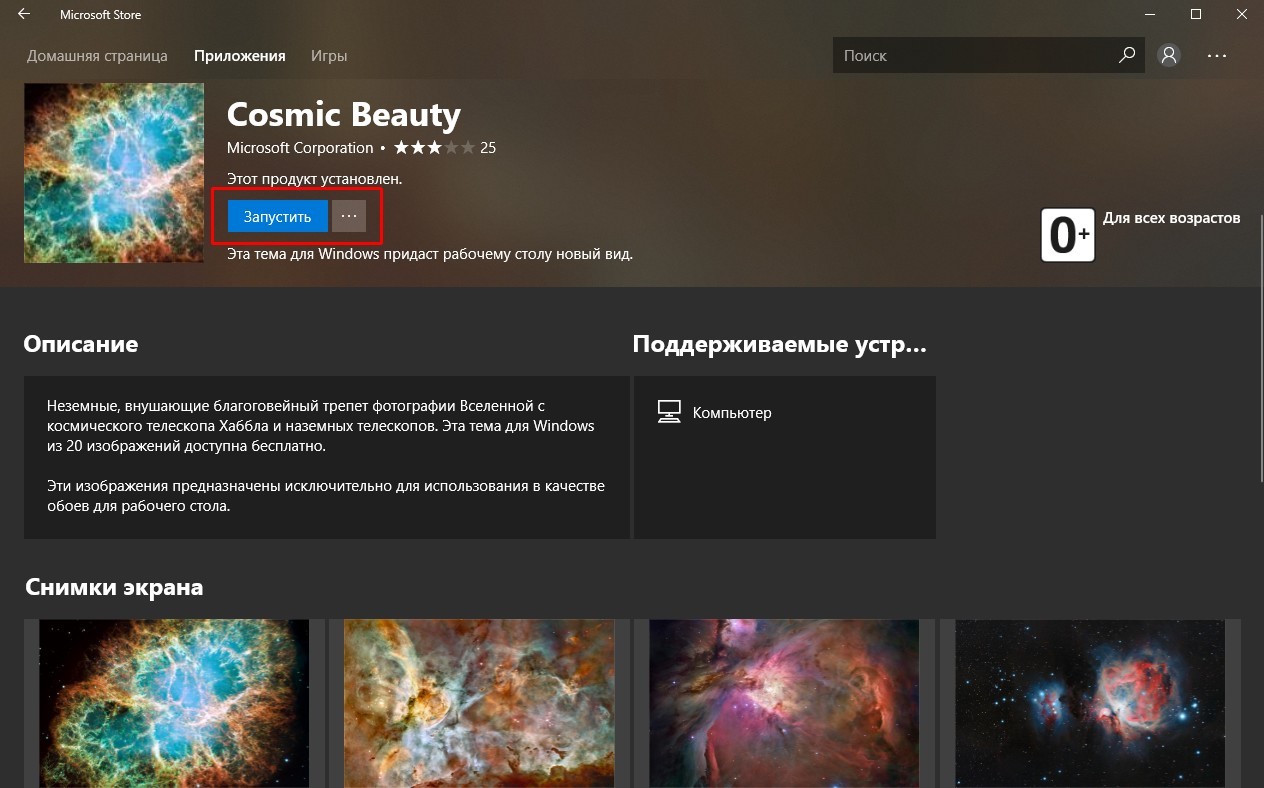Click the Этот продукт установлен status text

315,179
